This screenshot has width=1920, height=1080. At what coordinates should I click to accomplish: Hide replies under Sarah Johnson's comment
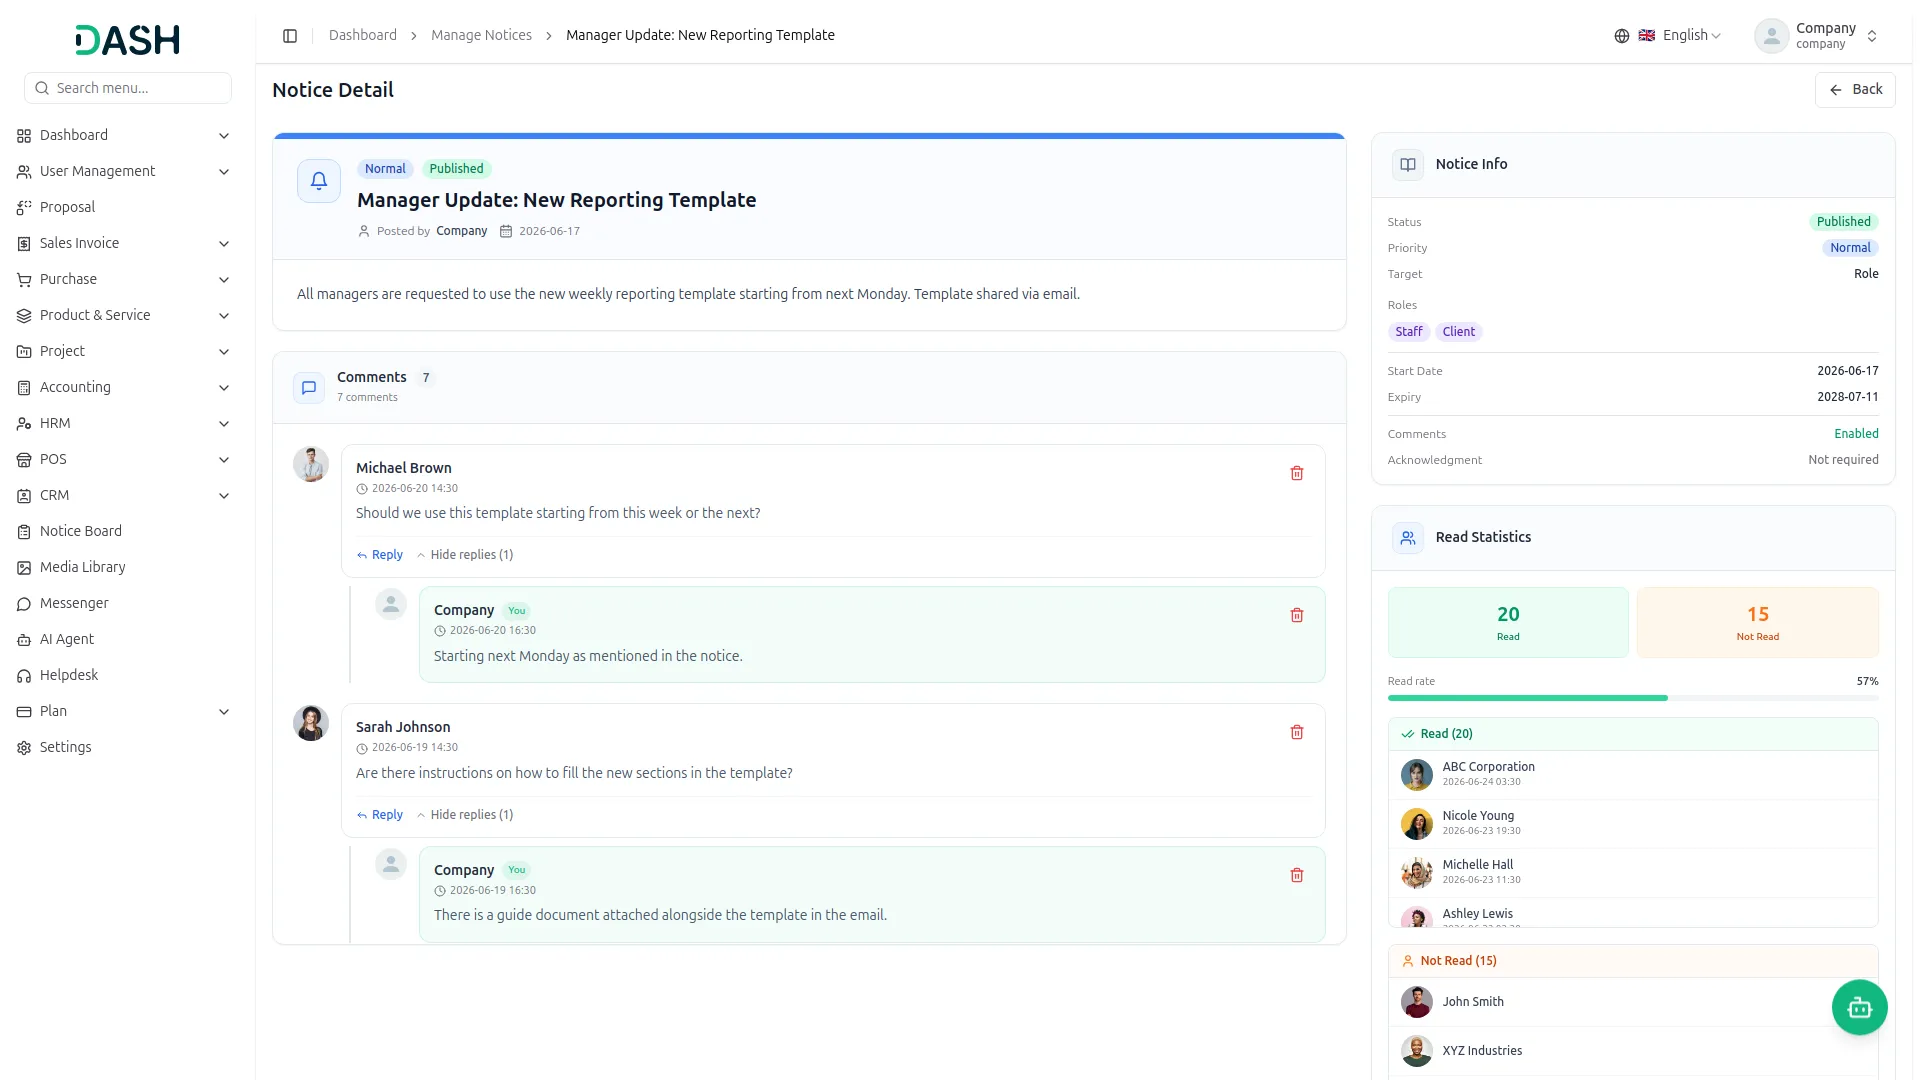[x=465, y=815]
